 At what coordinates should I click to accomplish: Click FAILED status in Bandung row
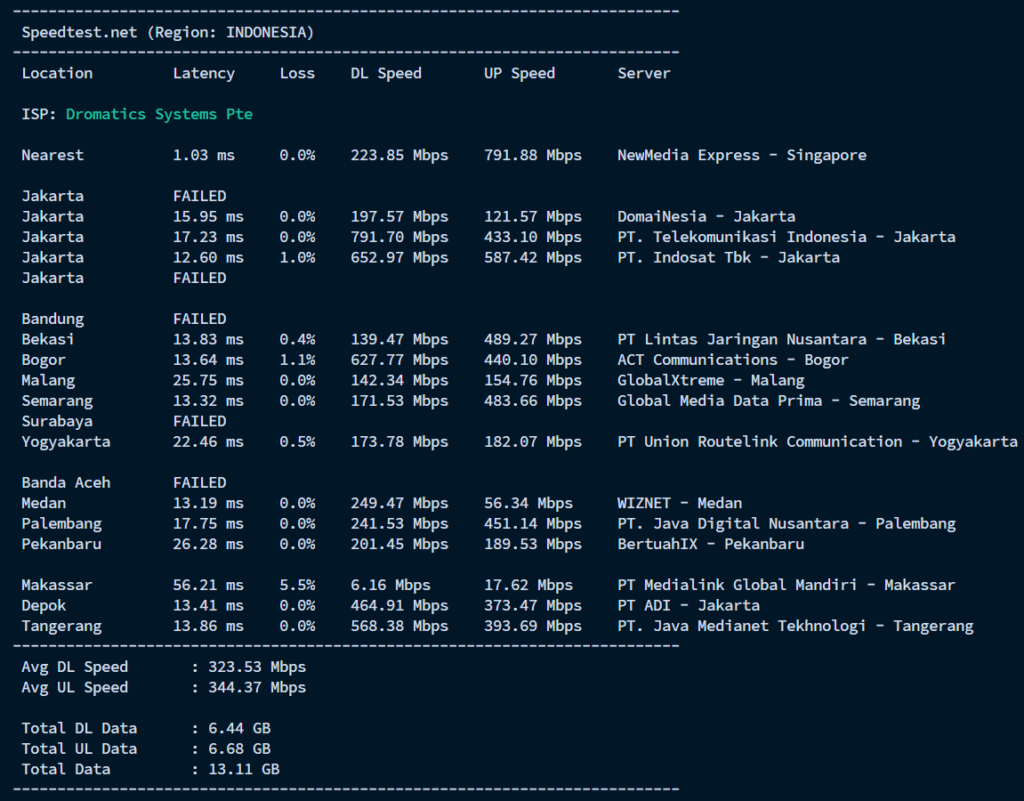click(200, 319)
